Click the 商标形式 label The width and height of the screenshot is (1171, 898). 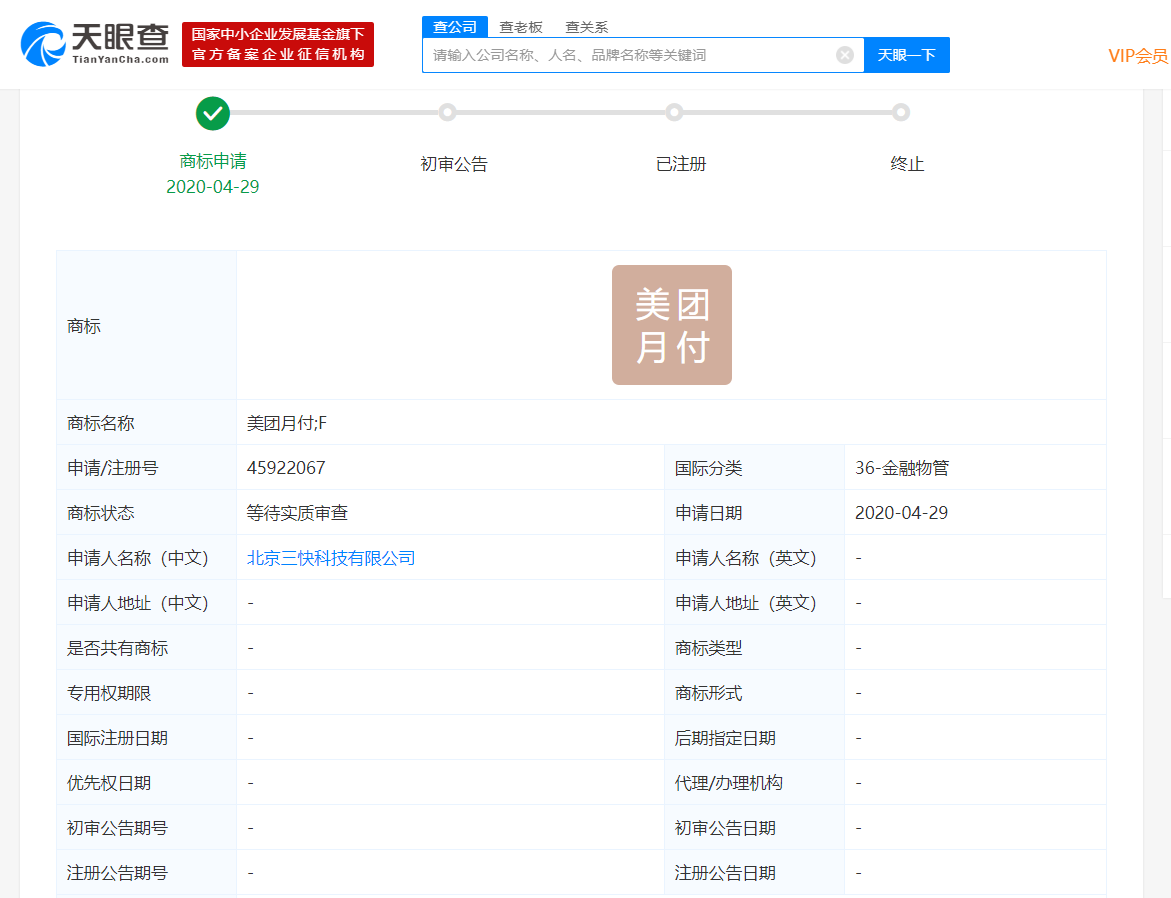coord(709,693)
